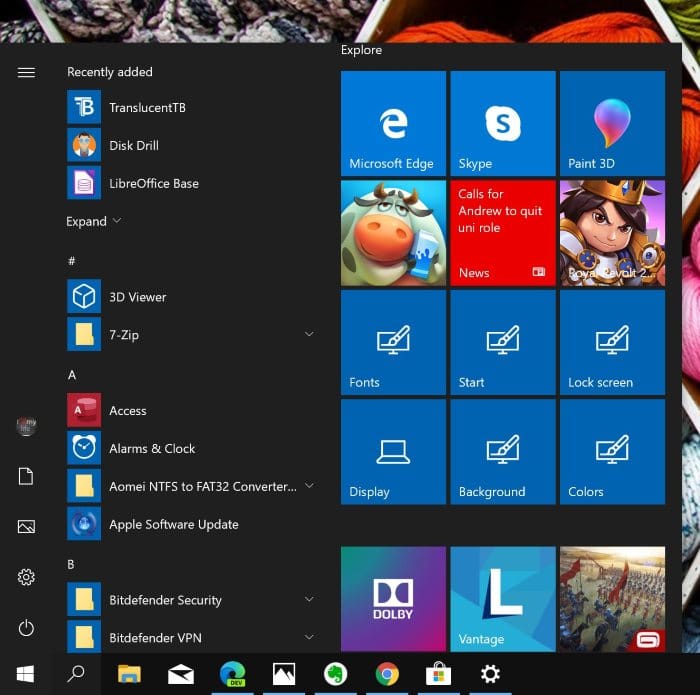Open the Display settings tile

click(x=393, y=452)
